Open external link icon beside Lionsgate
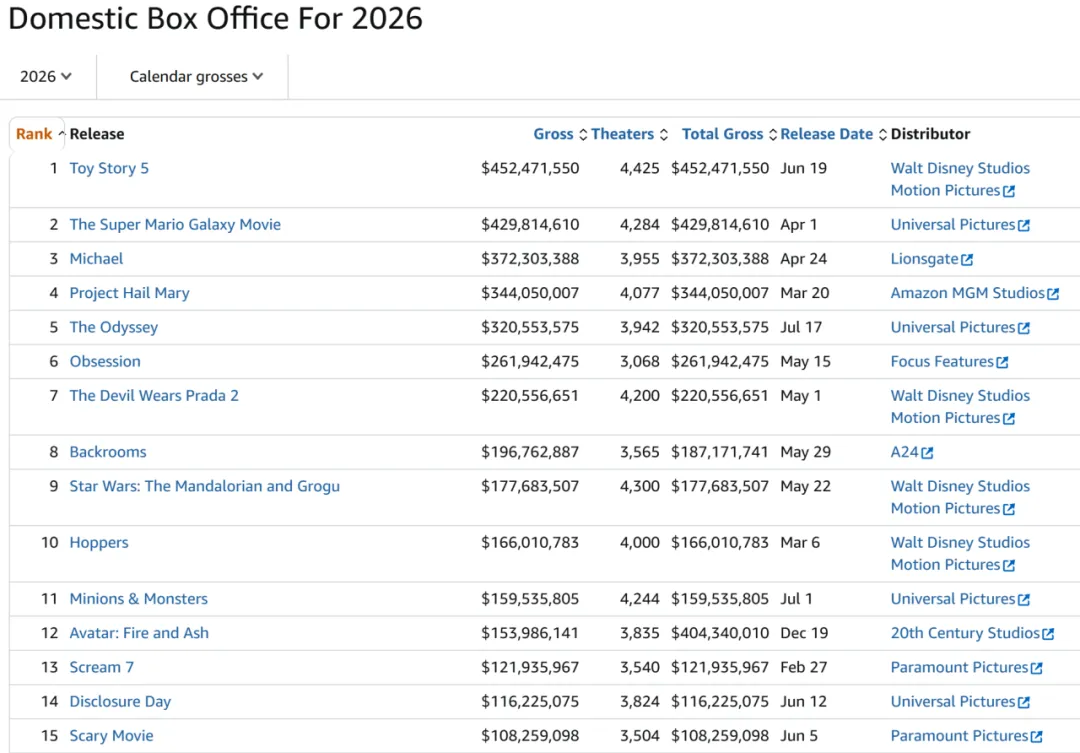Screen dimensions: 1080x753 967,260
